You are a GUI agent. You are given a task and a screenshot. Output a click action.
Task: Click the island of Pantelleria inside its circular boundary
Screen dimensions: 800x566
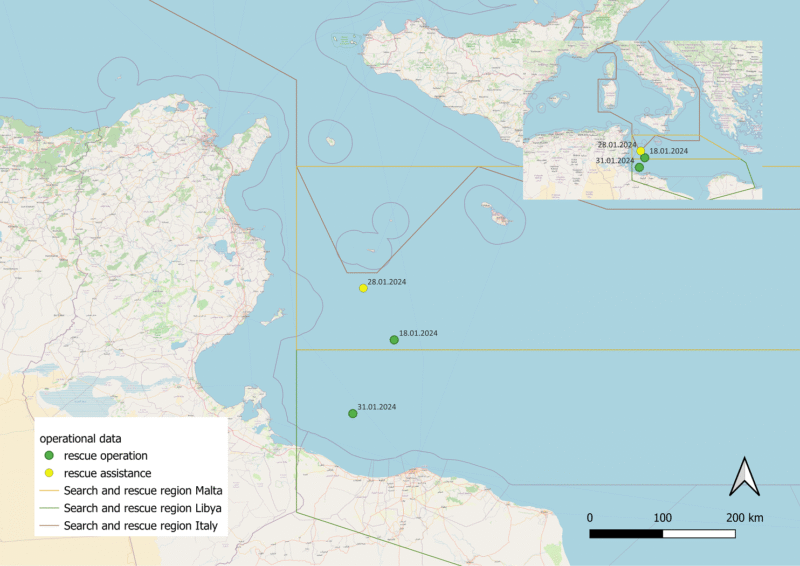click(x=331, y=141)
